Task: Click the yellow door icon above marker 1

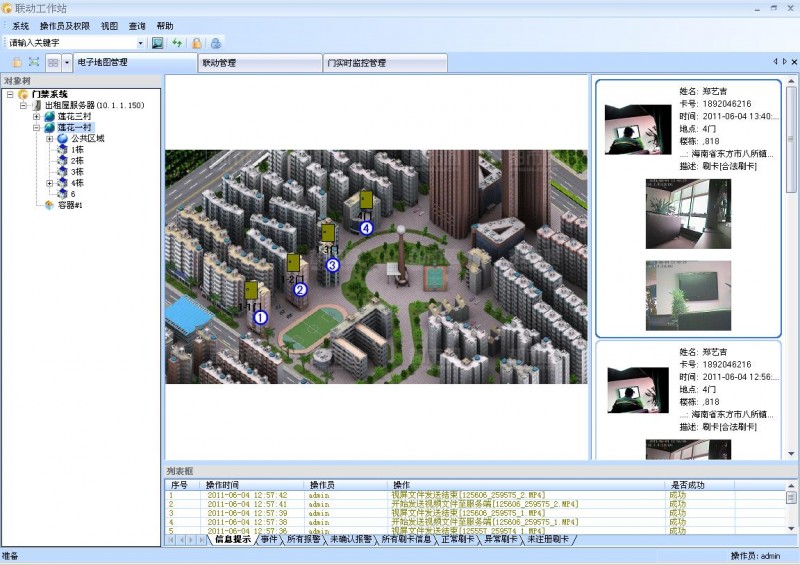Action: pos(251,290)
